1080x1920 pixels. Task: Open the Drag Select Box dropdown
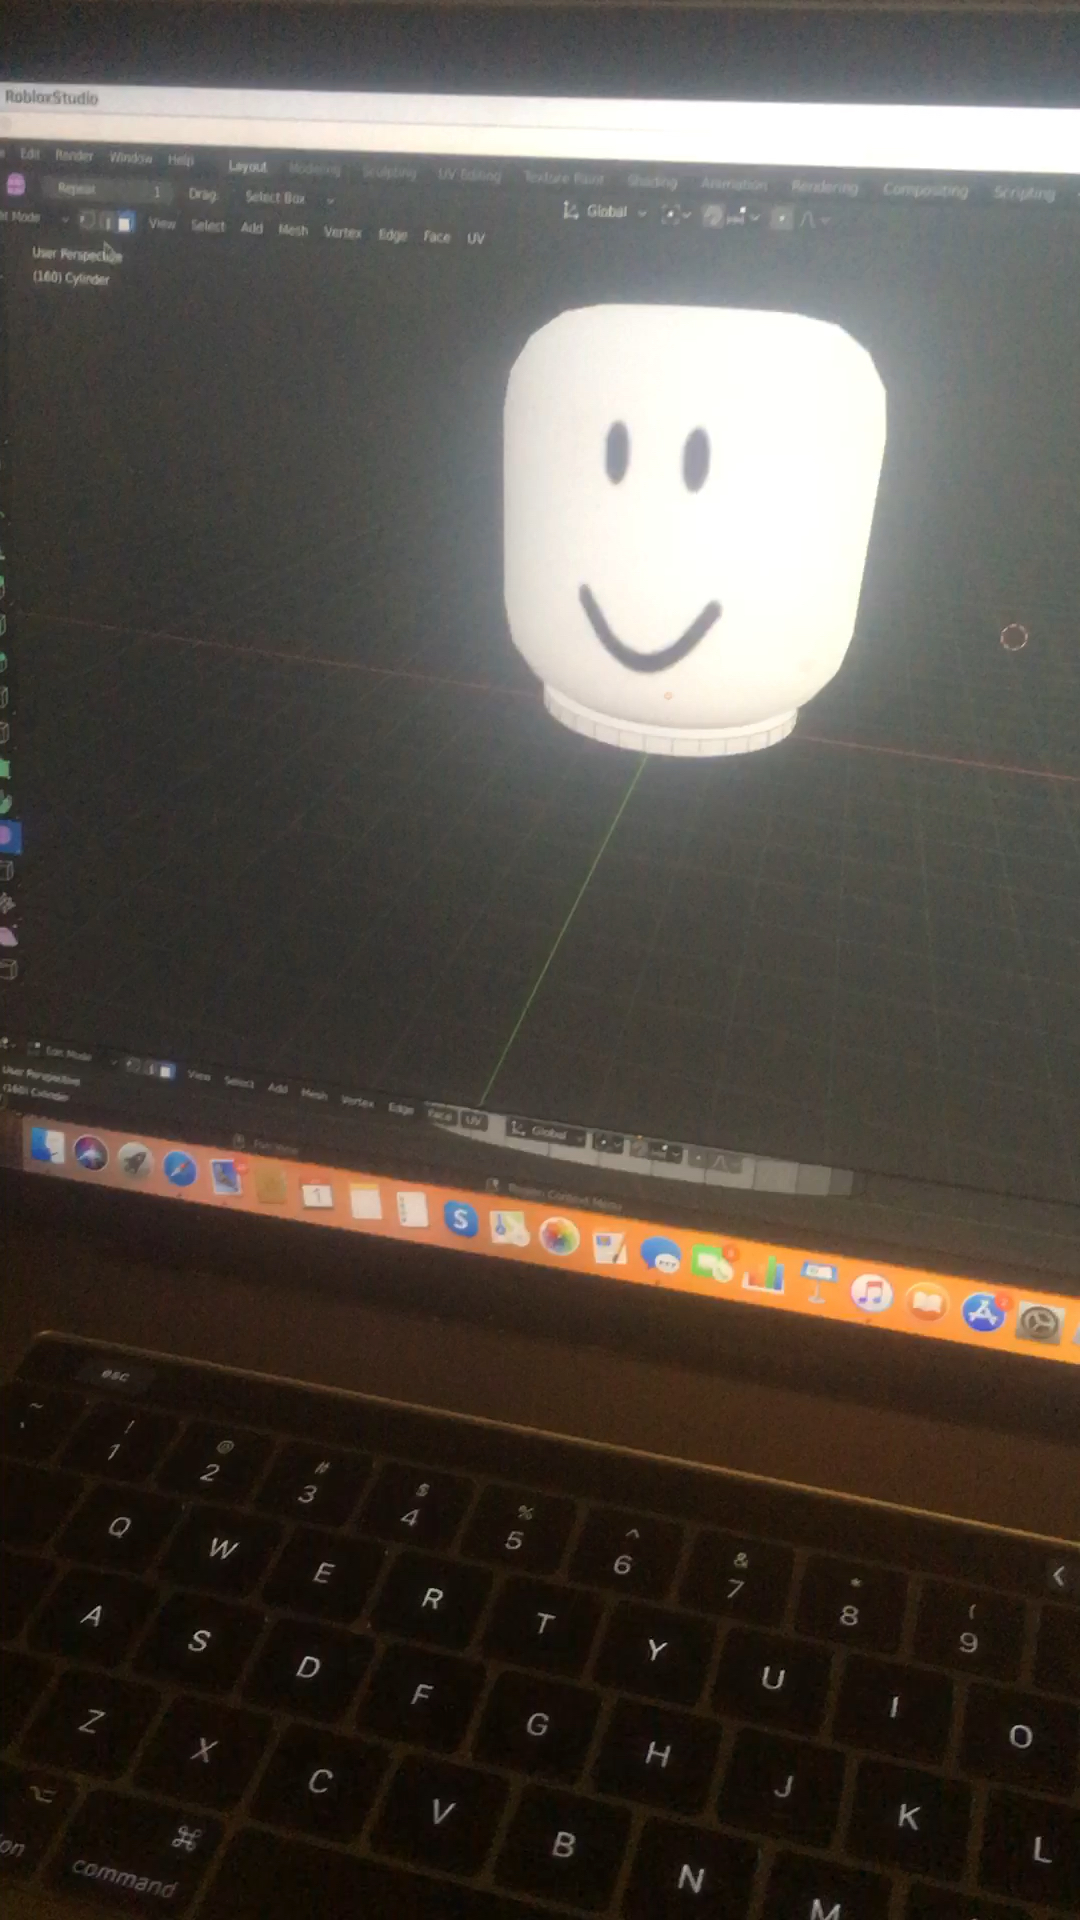(290, 198)
